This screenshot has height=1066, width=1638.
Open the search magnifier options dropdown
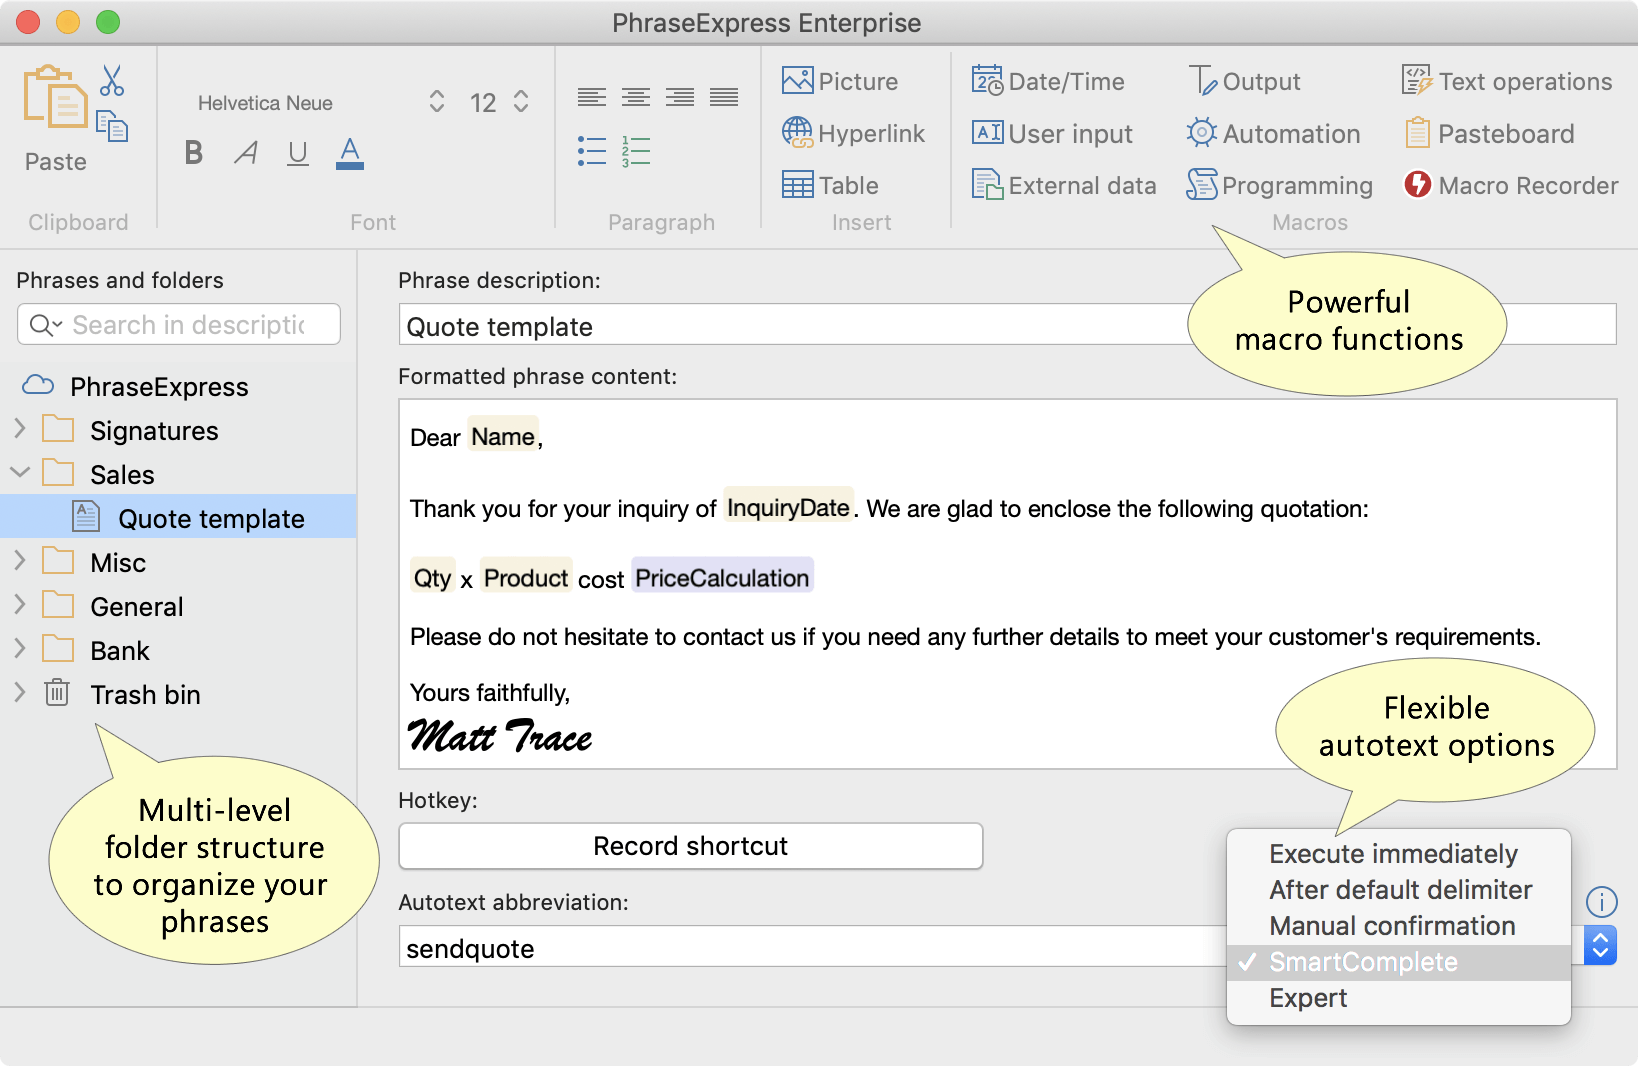pos(46,325)
